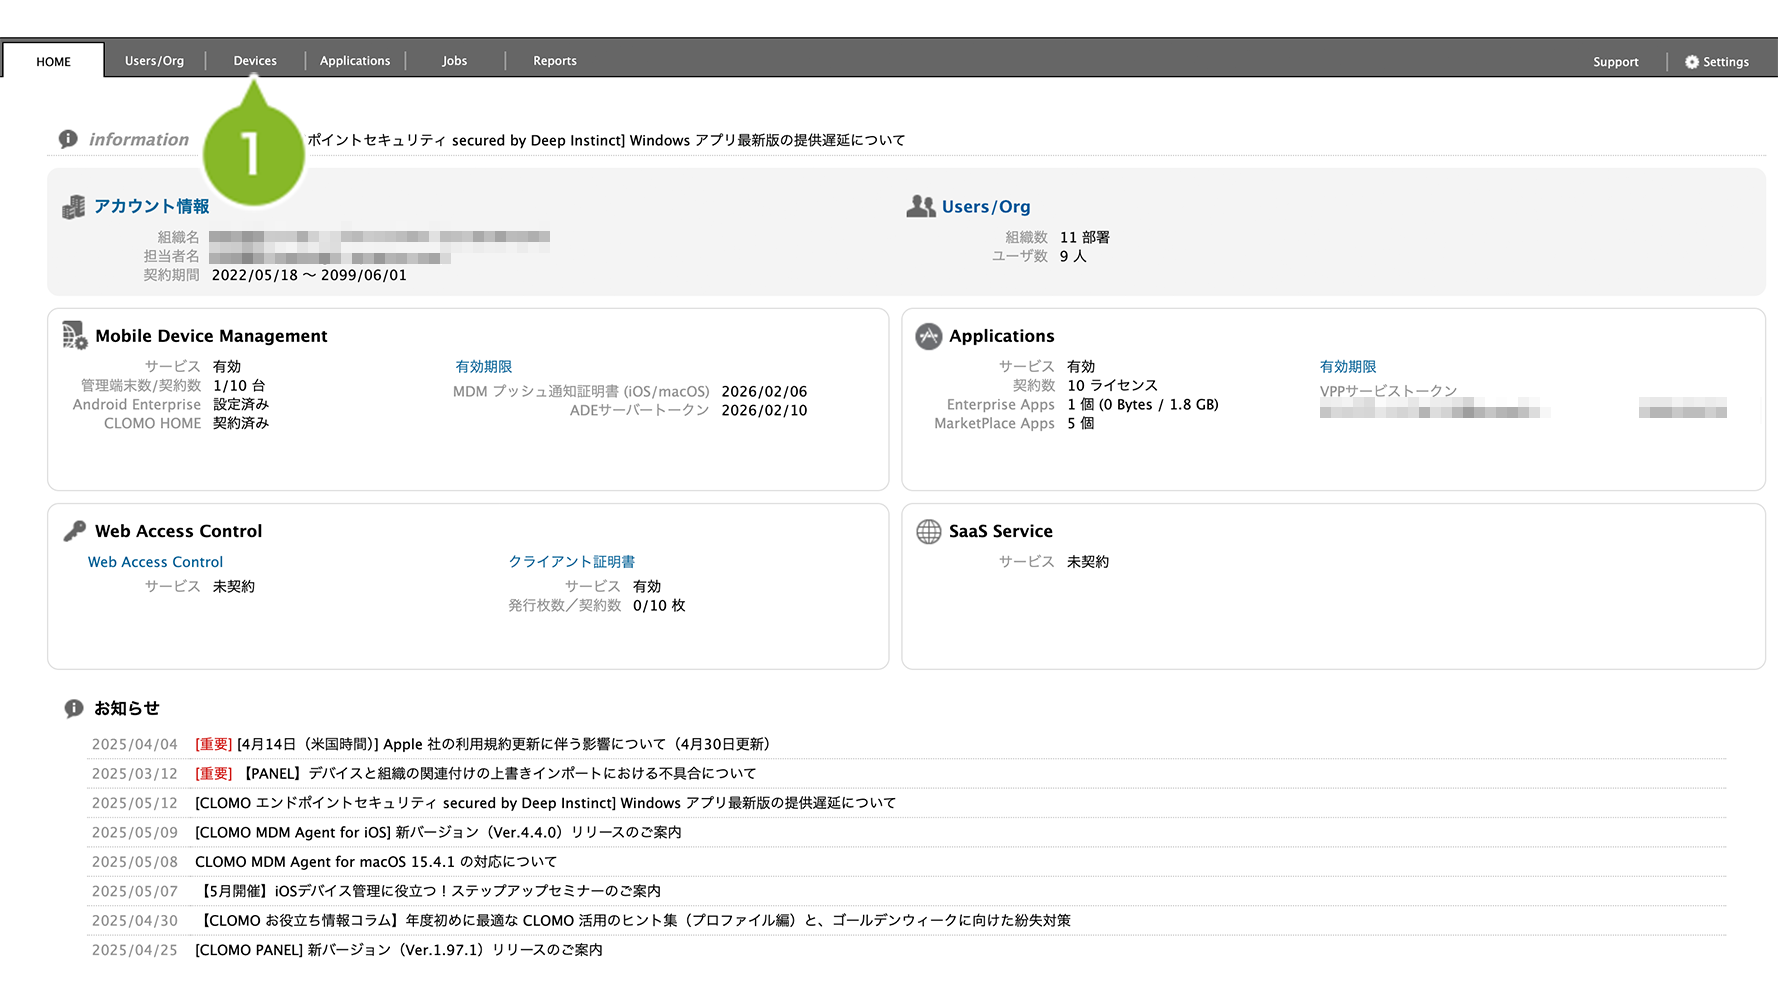Click the 9 人 user count
This screenshot has width=1778, height=1000.
1073,257
